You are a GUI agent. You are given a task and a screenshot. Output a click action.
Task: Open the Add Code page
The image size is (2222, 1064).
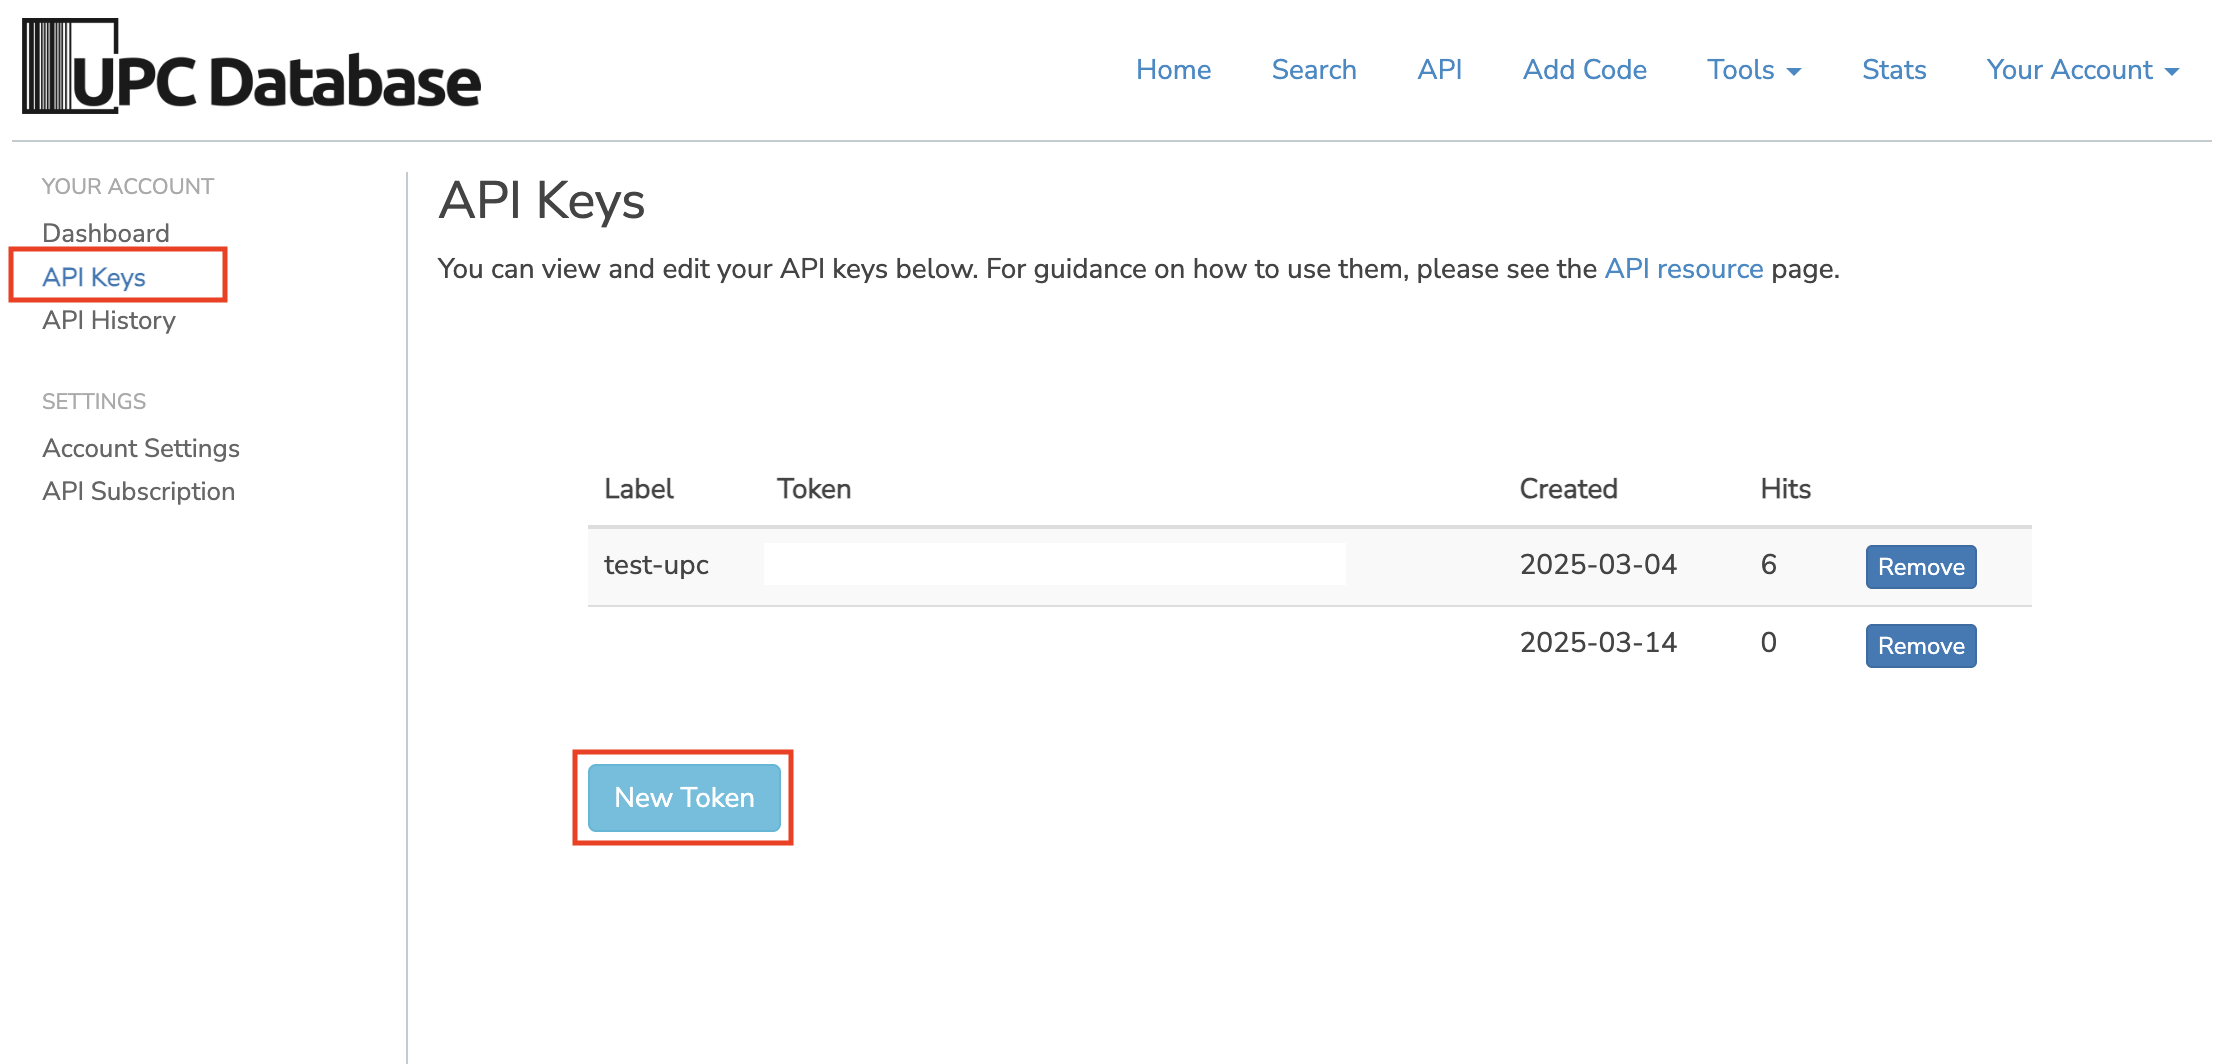coord(1585,70)
